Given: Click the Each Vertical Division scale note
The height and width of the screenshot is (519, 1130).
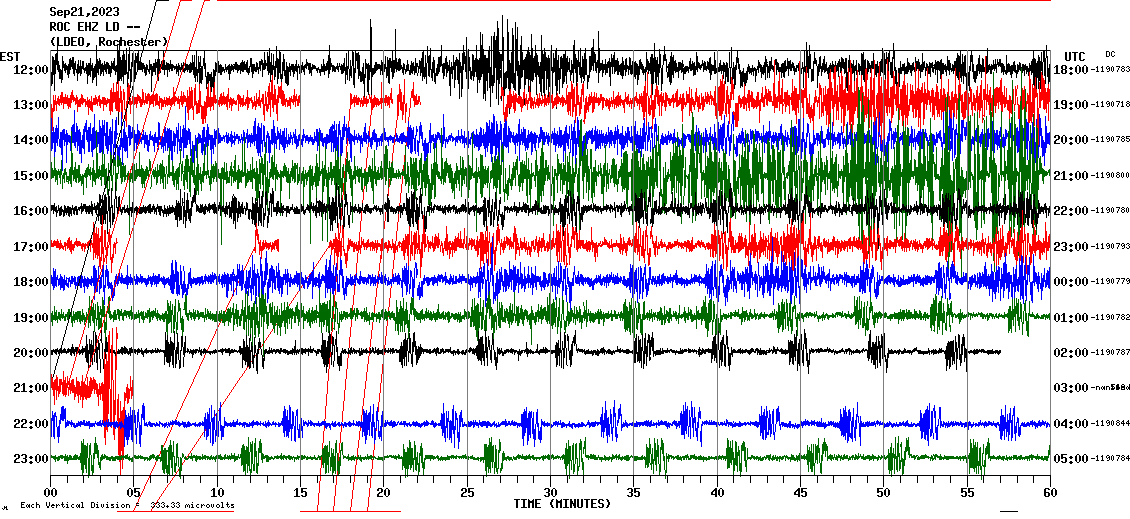Looking at the screenshot, I should [126, 506].
